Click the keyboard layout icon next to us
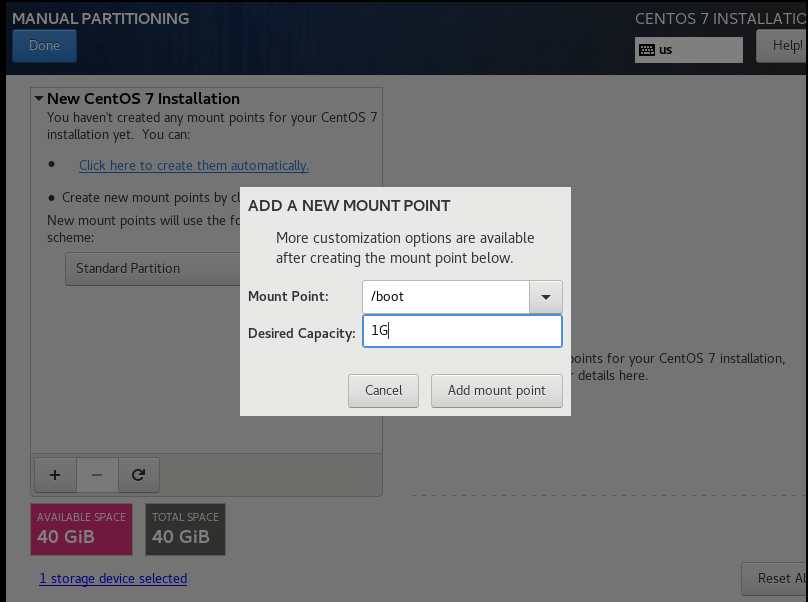Screen dimensions: 808x602 647,50
